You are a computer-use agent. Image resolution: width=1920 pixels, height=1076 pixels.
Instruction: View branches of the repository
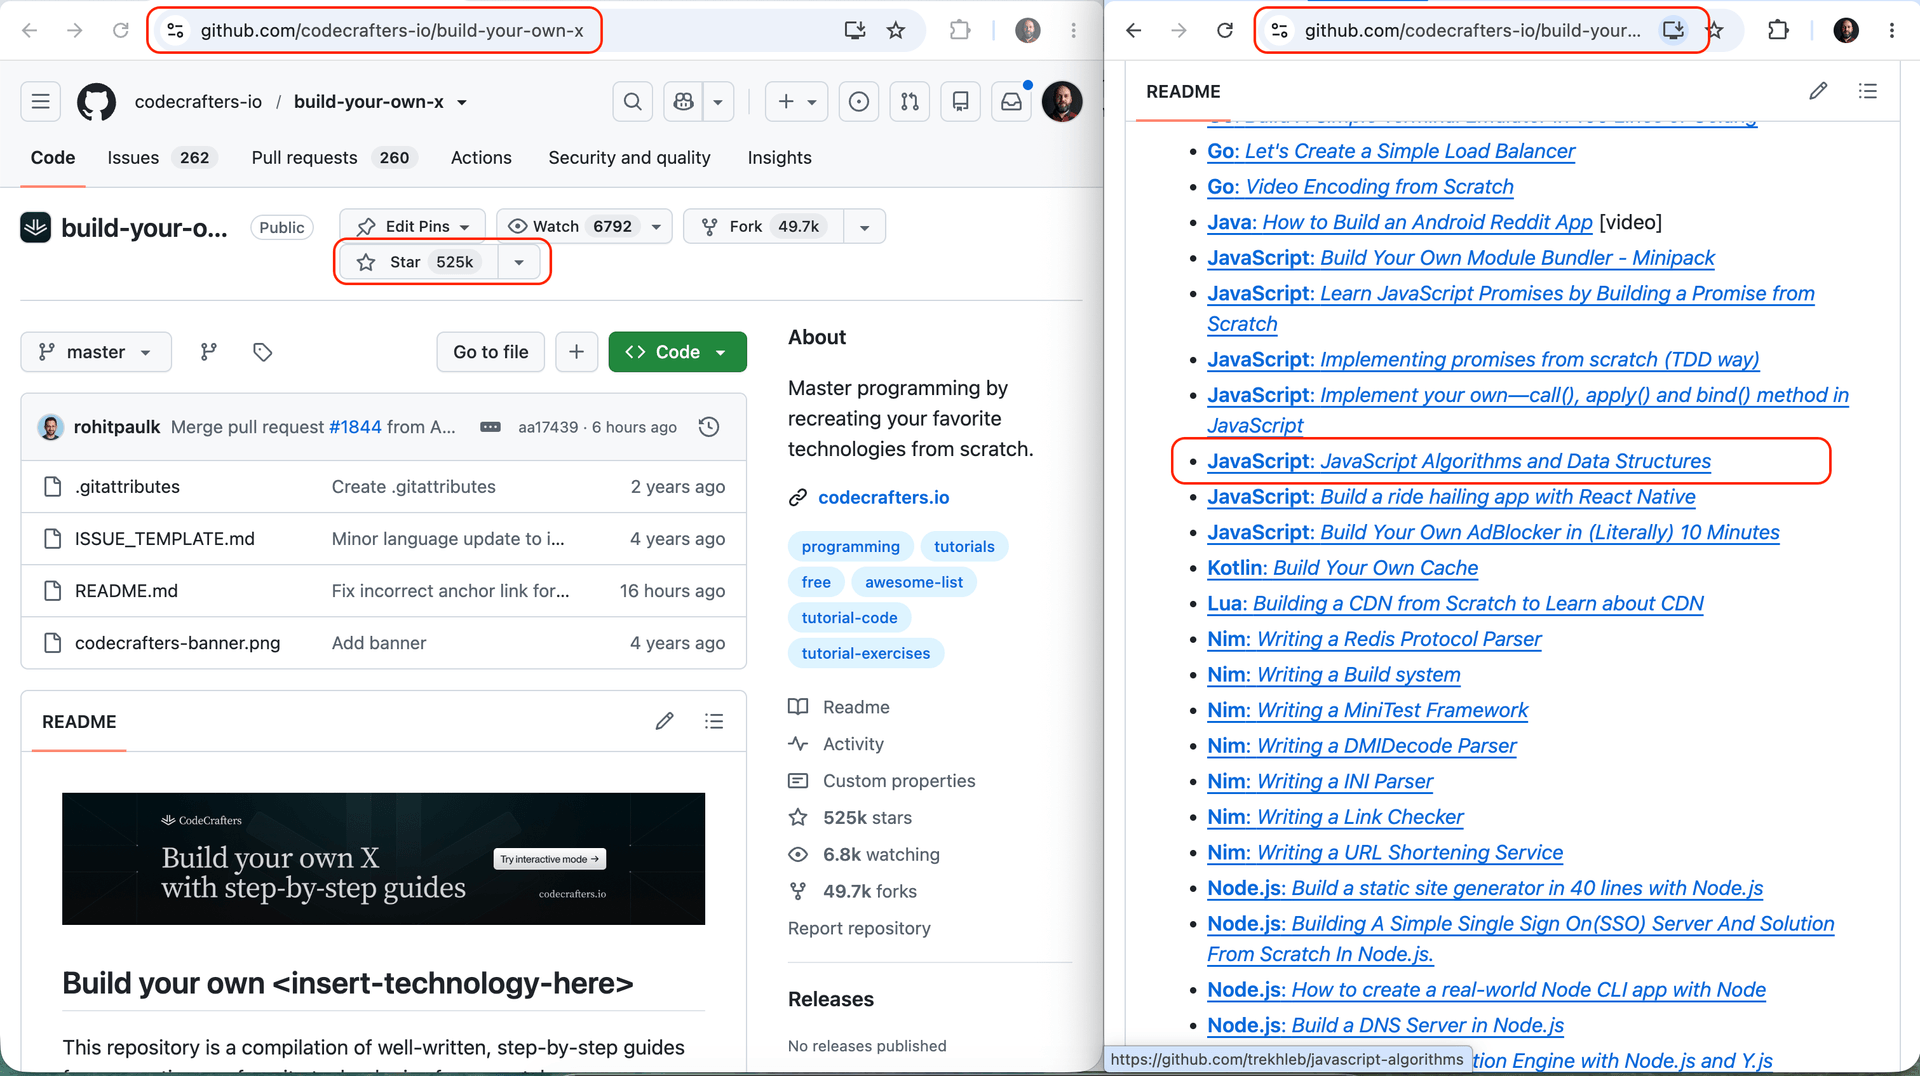point(208,352)
